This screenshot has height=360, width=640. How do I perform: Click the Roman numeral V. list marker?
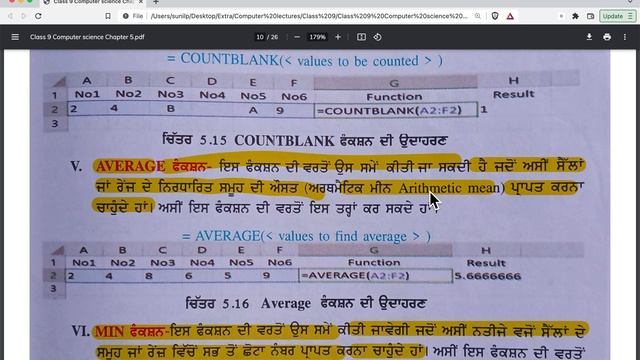(x=76, y=167)
